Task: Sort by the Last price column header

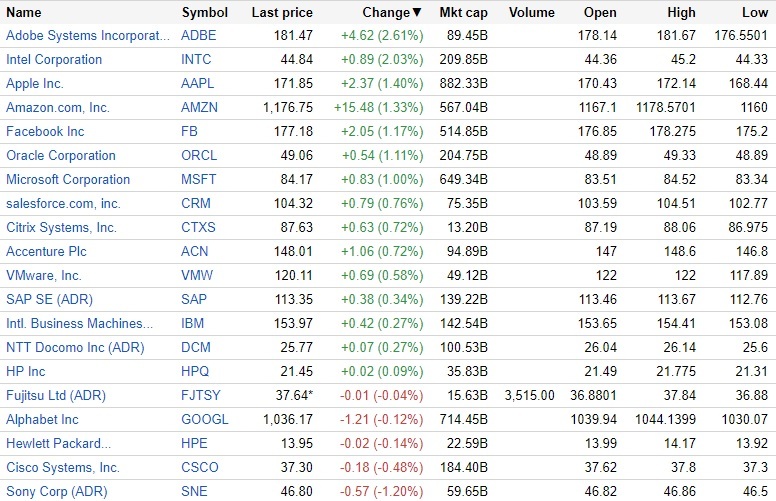Action: tap(282, 13)
